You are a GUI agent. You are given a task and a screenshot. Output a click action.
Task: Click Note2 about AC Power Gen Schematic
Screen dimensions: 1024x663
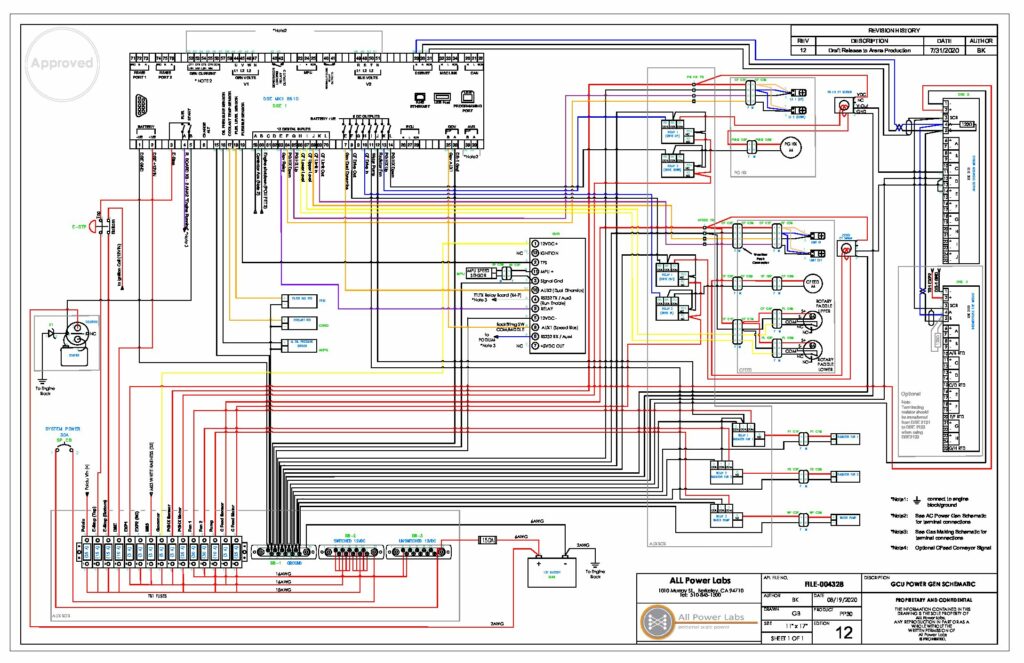(x=940, y=519)
